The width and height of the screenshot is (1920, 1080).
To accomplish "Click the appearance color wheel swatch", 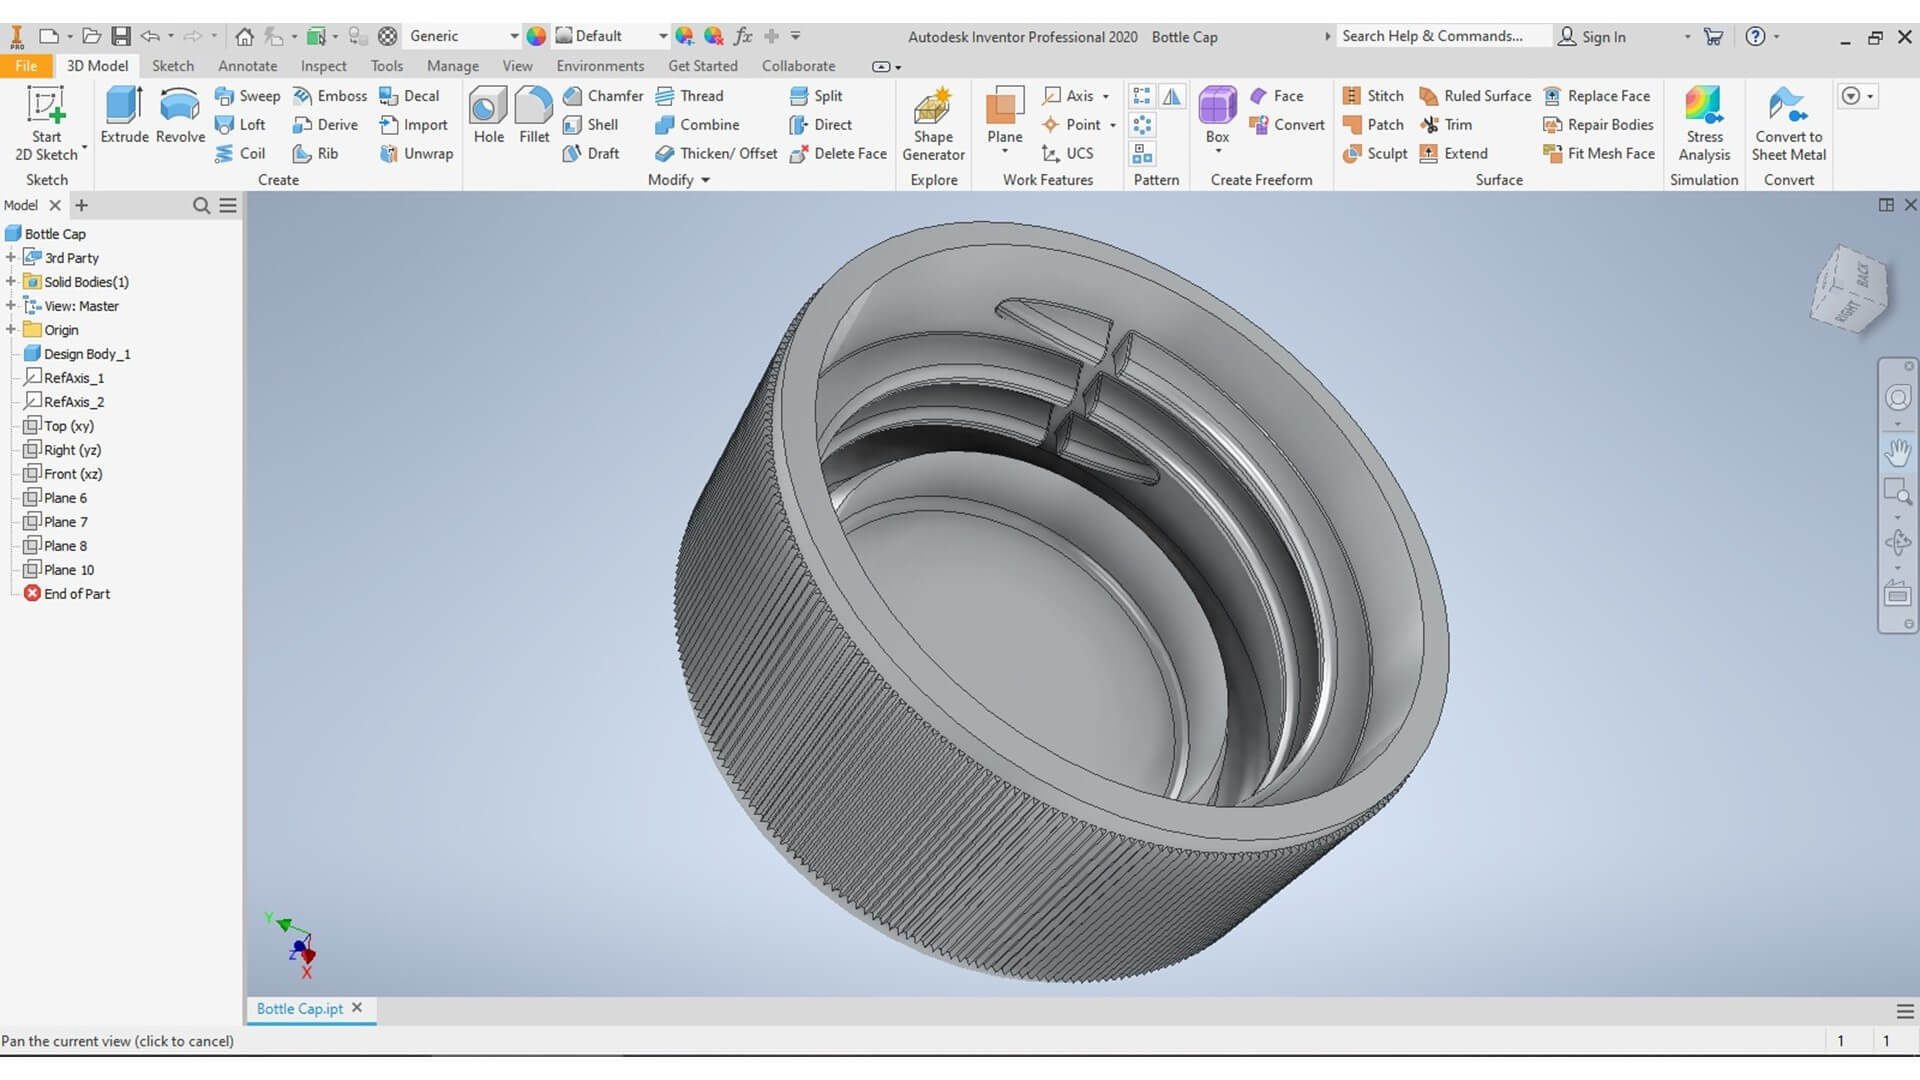I will tap(537, 36).
